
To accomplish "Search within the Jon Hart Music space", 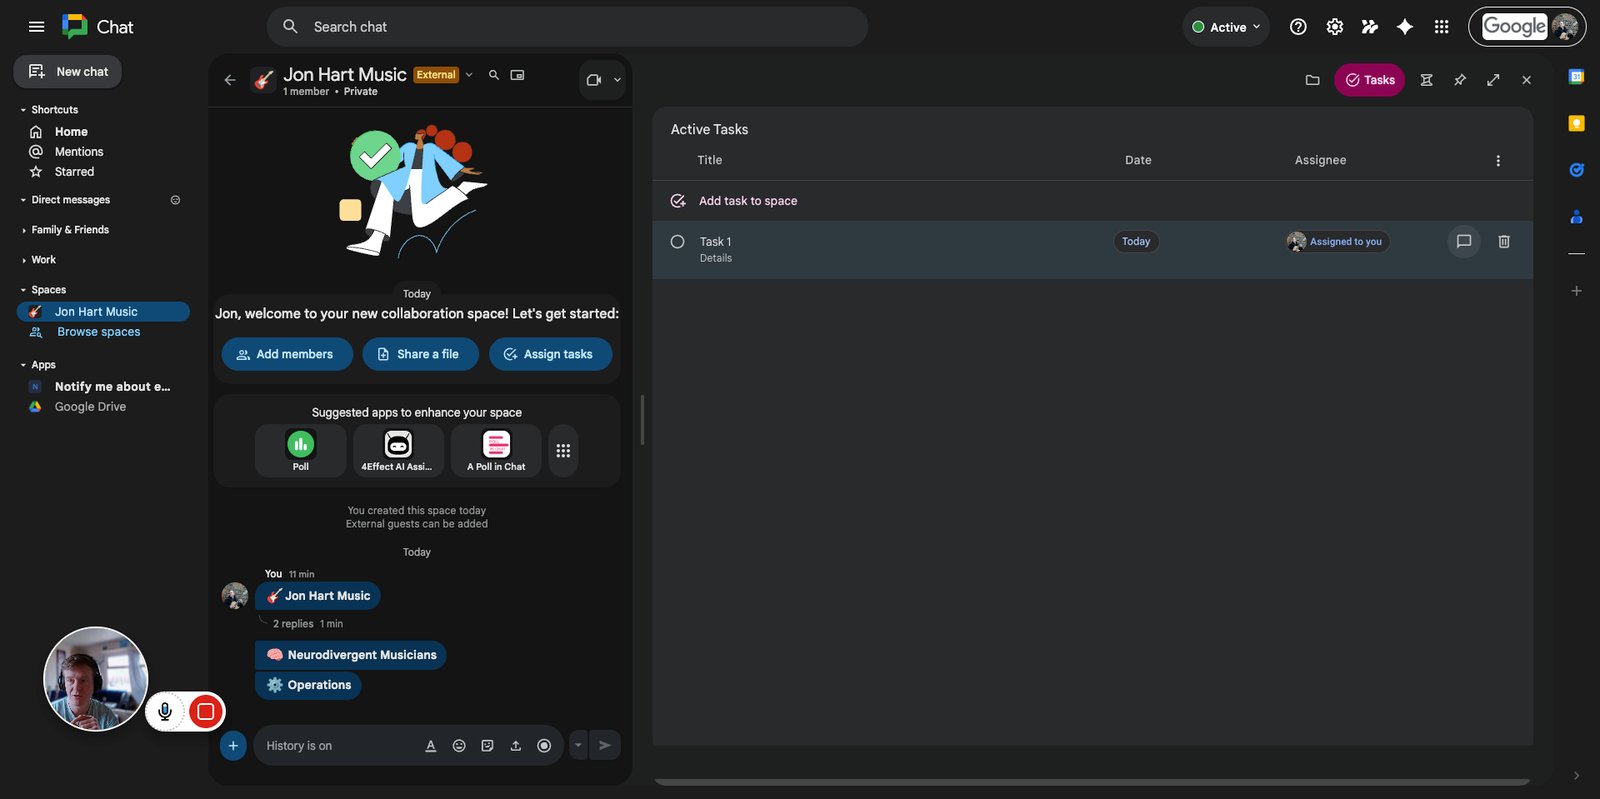I will [x=493, y=75].
